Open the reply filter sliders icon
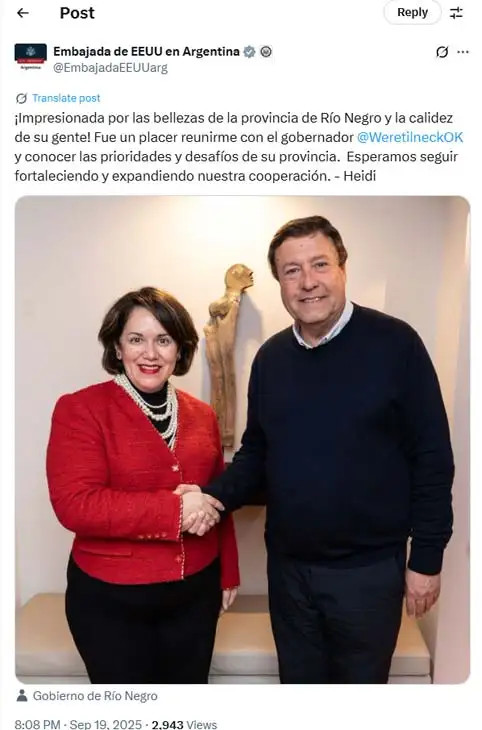 pos(456,13)
